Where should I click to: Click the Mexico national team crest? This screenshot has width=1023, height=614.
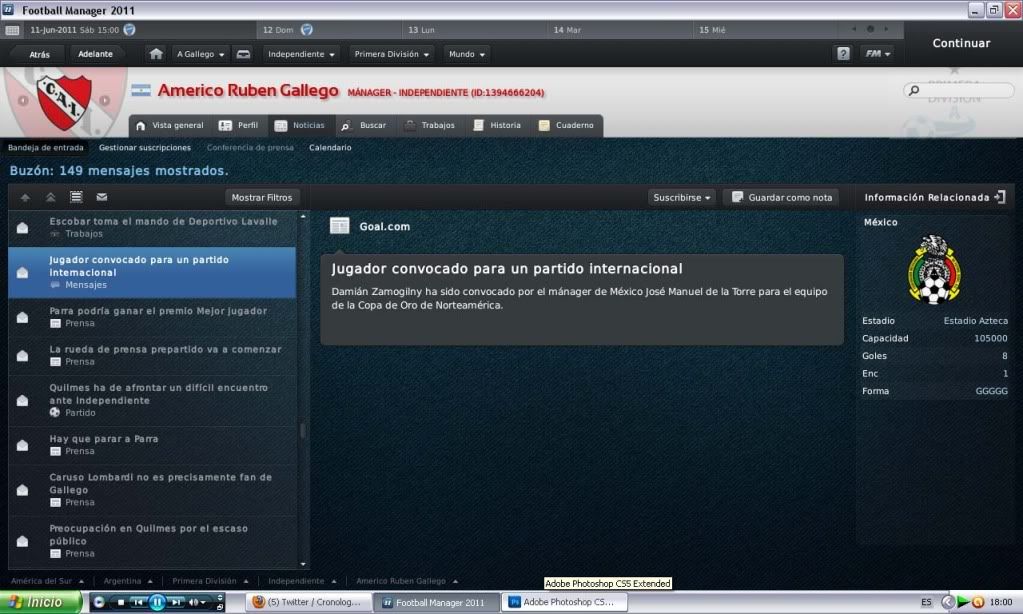[x=934, y=269]
